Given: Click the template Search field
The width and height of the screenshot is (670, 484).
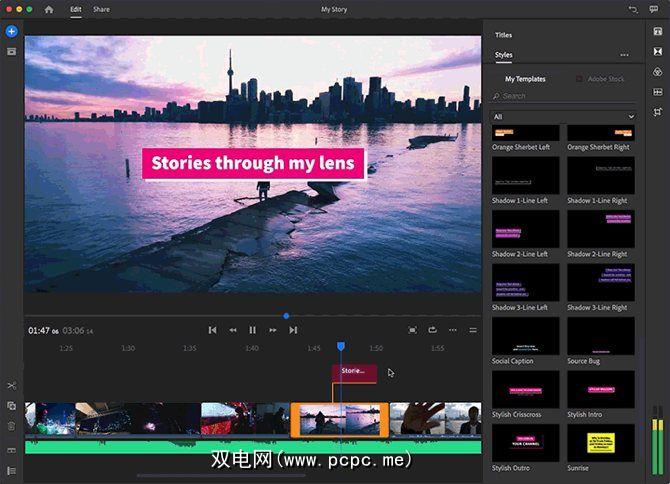Looking at the screenshot, I should pyautogui.click(x=563, y=96).
